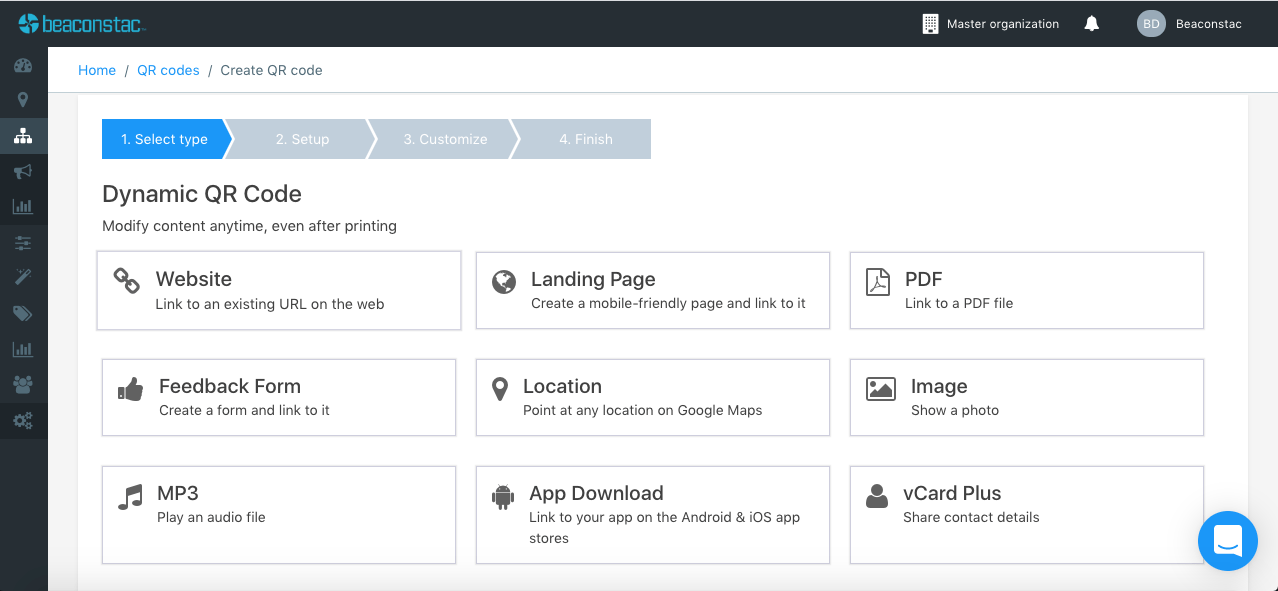This screenshot has width=1278, height=591.
Task: Click the magic wand sidebar icon
Action: 23,277
